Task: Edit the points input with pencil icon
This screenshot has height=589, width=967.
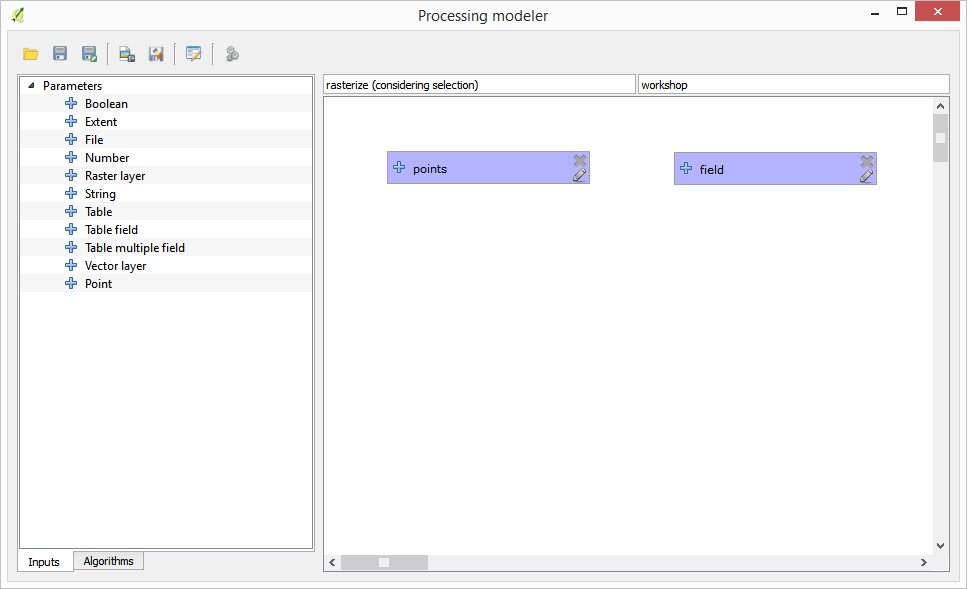Action: click(x=580, y=175)
